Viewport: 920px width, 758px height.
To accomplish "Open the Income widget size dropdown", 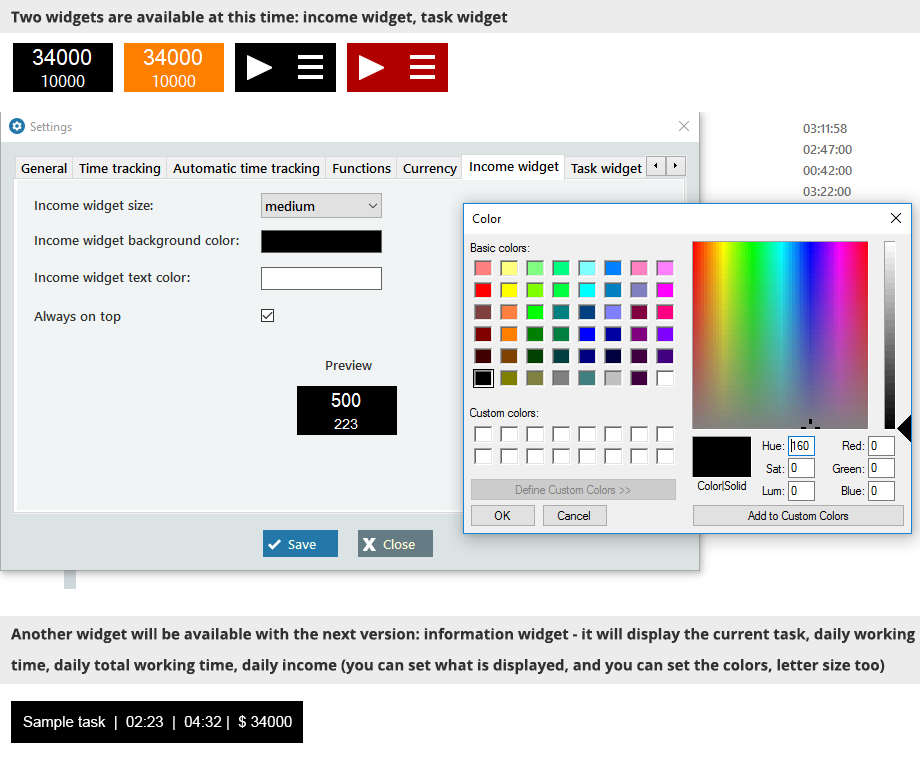I will (x=321, y=206).
